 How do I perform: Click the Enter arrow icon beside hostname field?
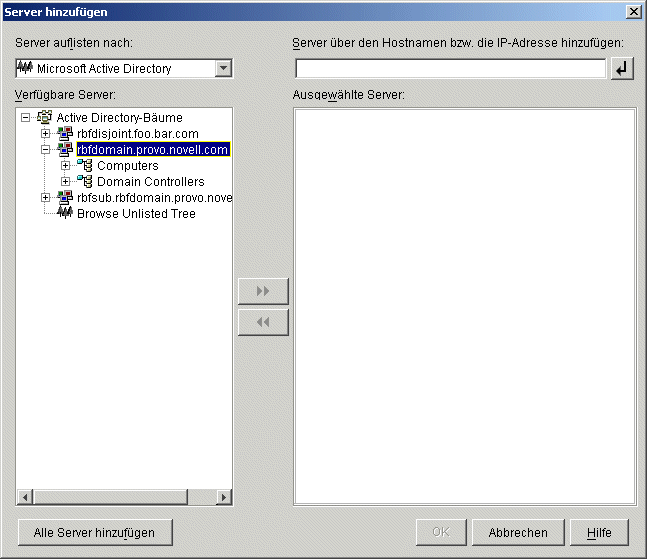[622, 68]
